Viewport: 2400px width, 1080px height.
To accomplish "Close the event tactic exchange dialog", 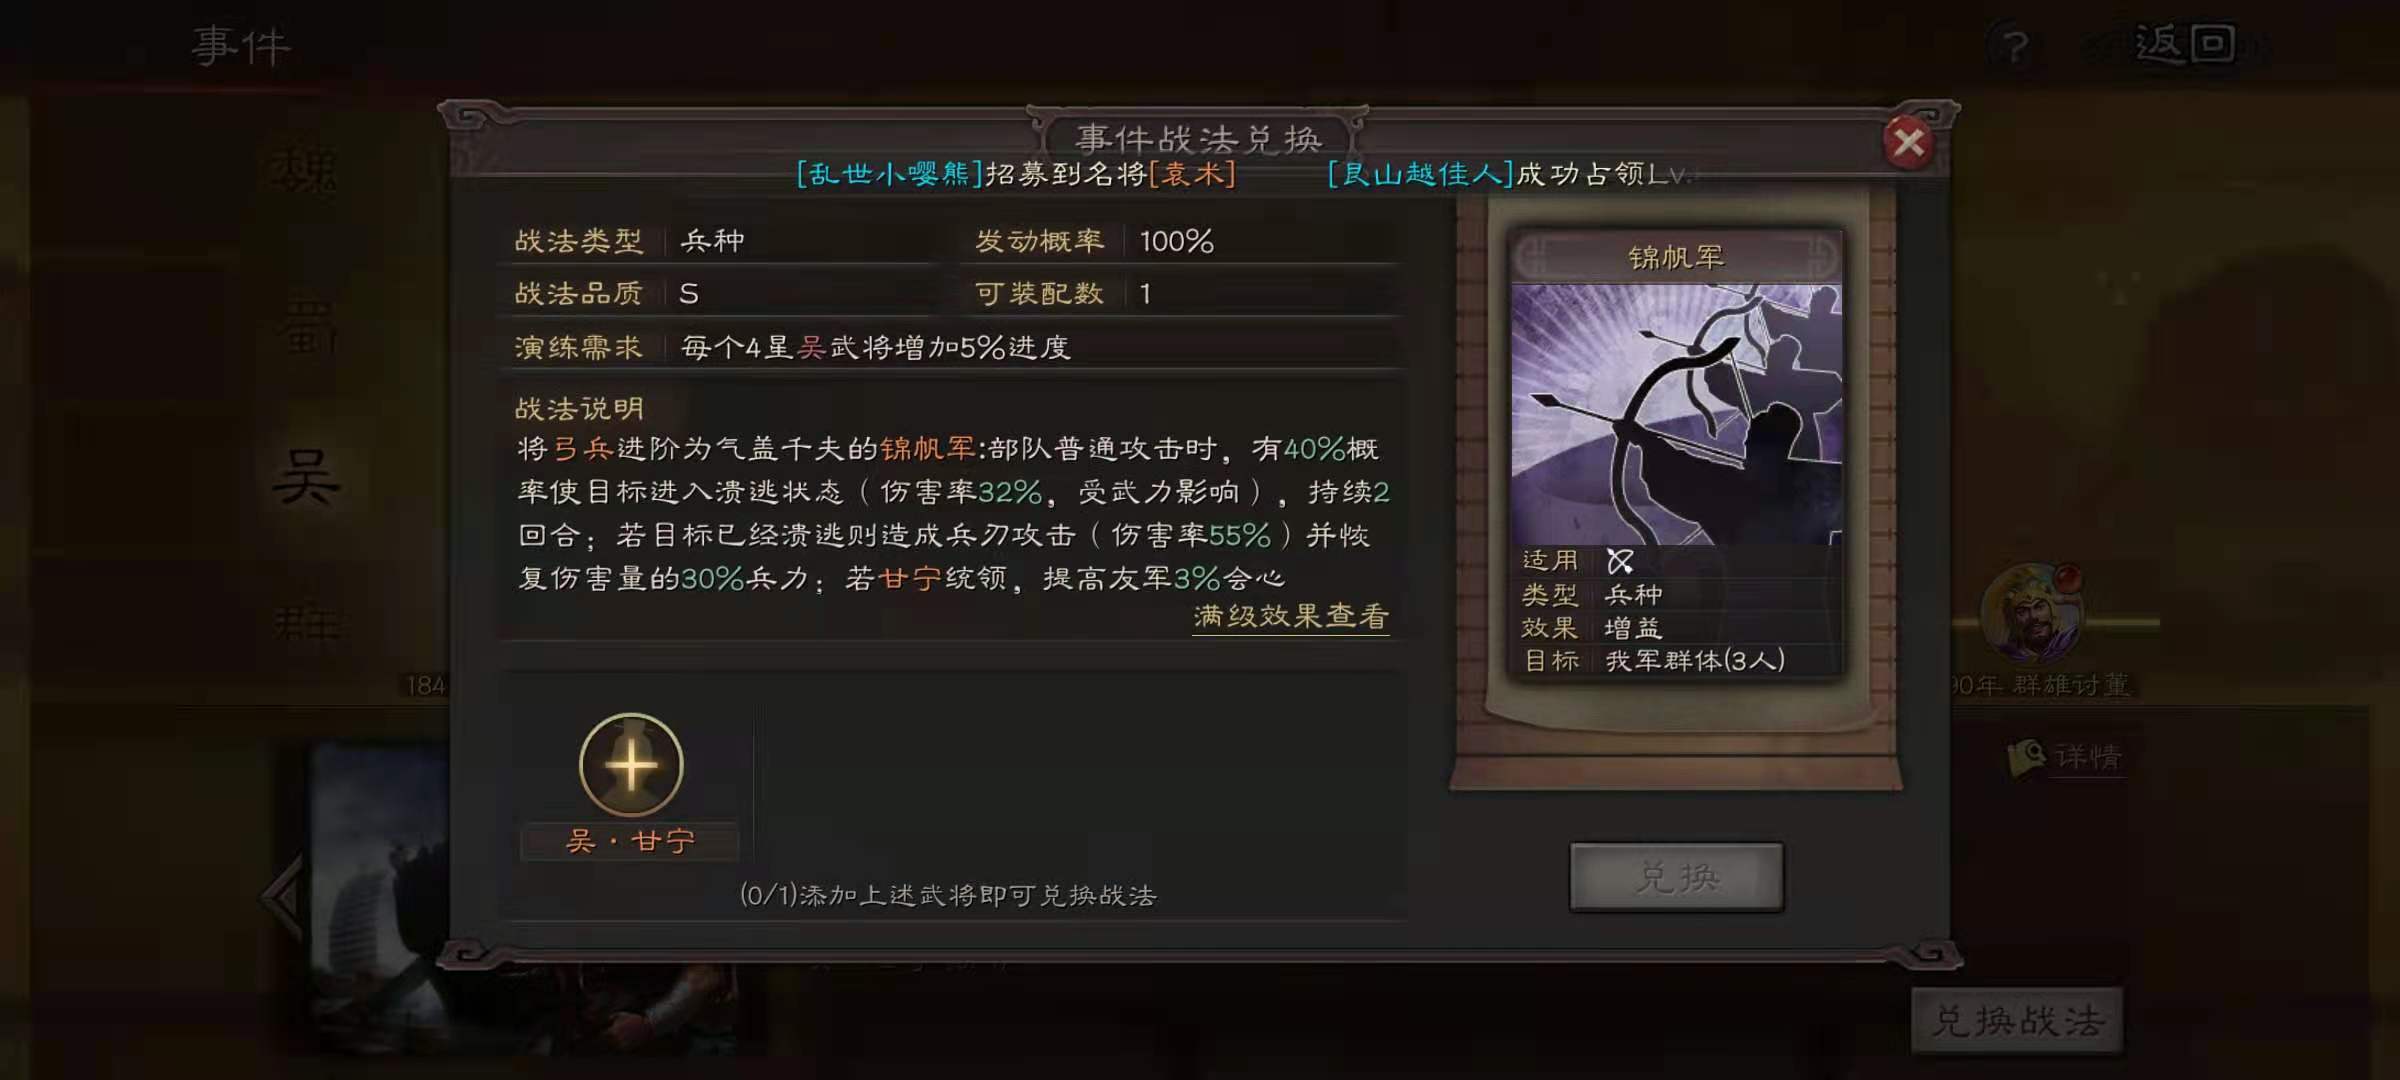I will click(x=1908, y=143).
